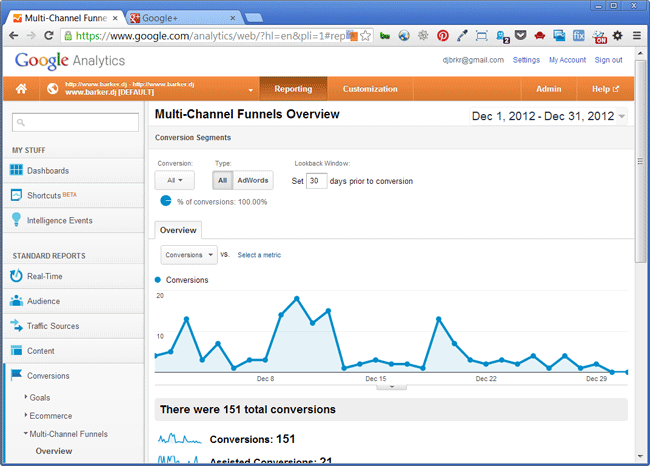This screenshot has height=466, width=650.
Task: Open the date range picker
Action: 548,116
